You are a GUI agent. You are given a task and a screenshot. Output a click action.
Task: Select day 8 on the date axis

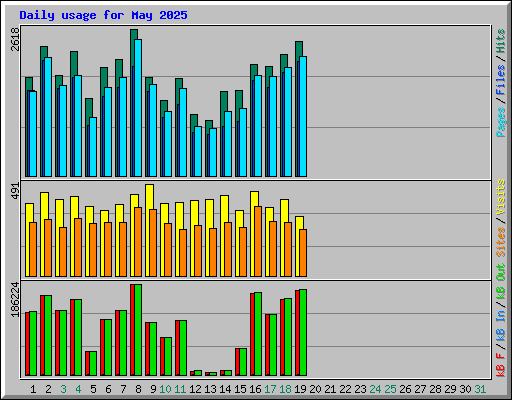(138, 389)
